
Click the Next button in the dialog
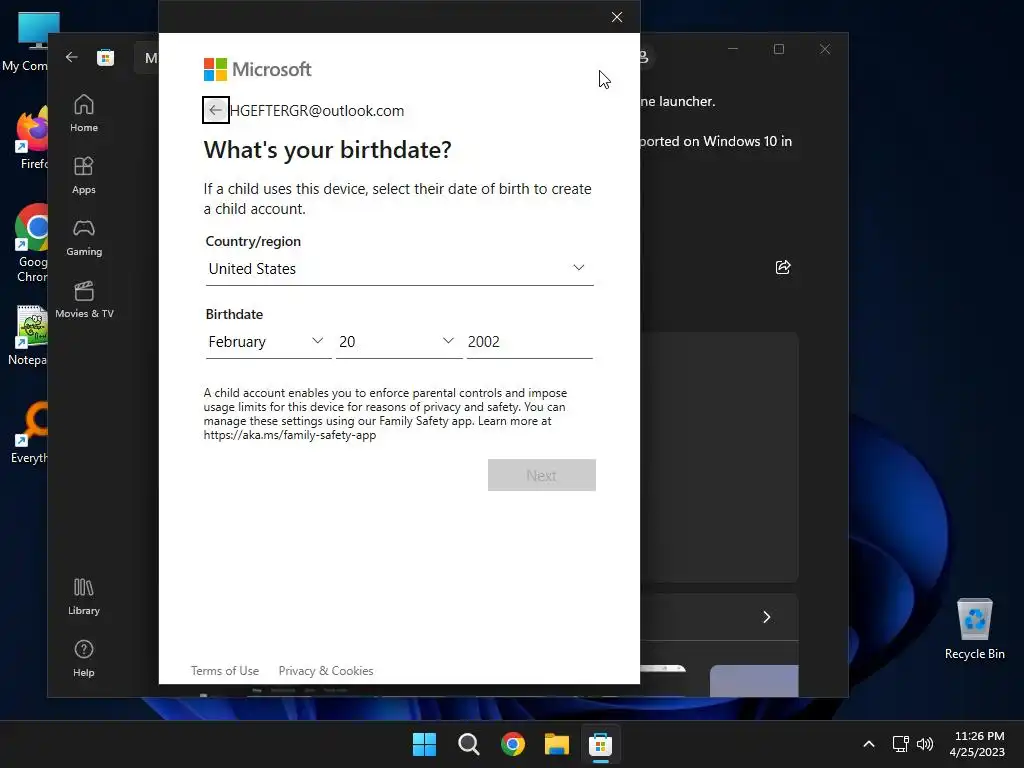[x=541, y=475]
